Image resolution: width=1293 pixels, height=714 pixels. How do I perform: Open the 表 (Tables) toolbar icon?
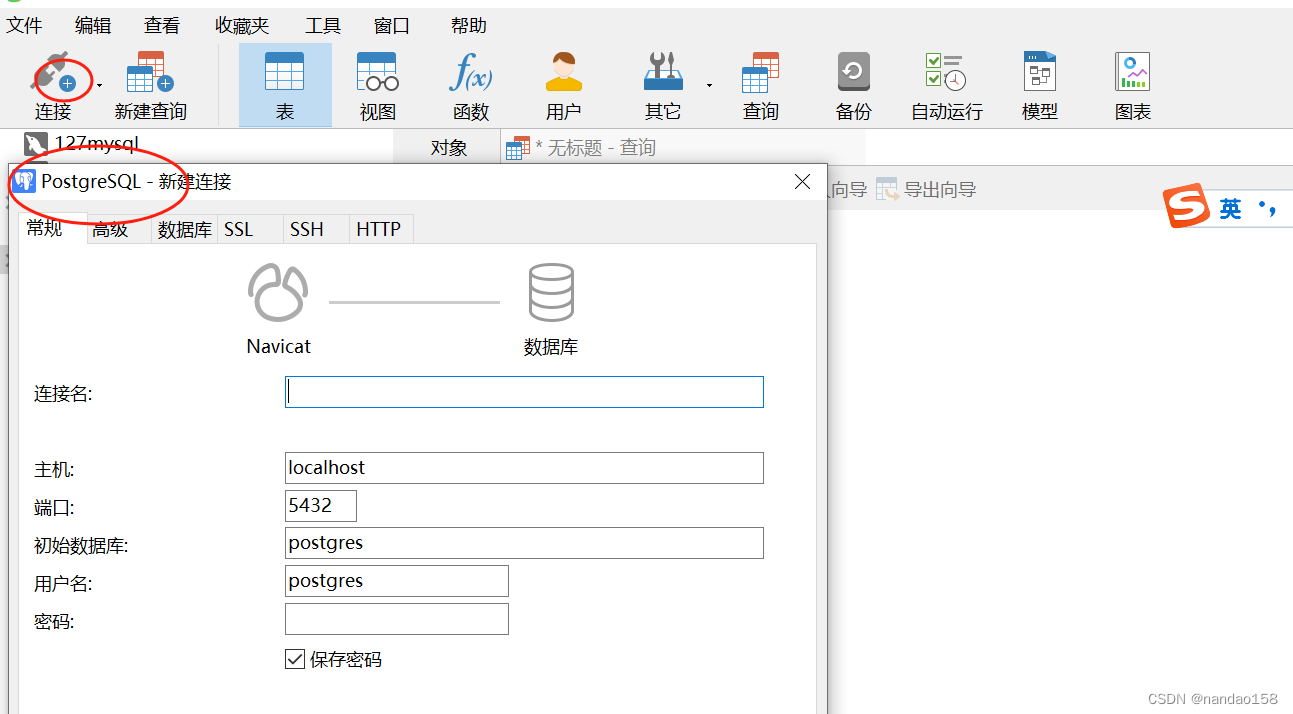pyautogui.click(x=284, y=85)
